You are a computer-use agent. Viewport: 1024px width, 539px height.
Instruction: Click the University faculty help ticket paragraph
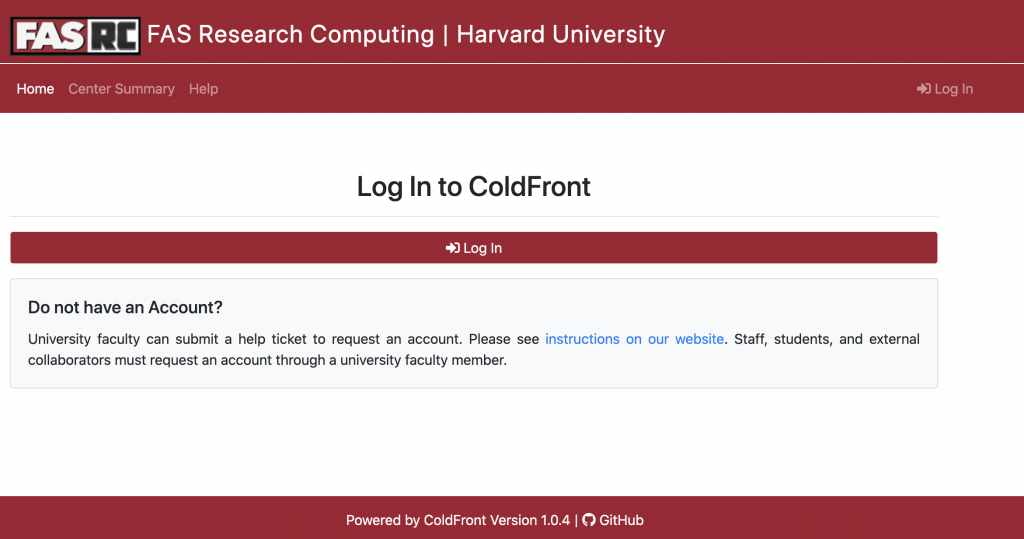[473, 350]
